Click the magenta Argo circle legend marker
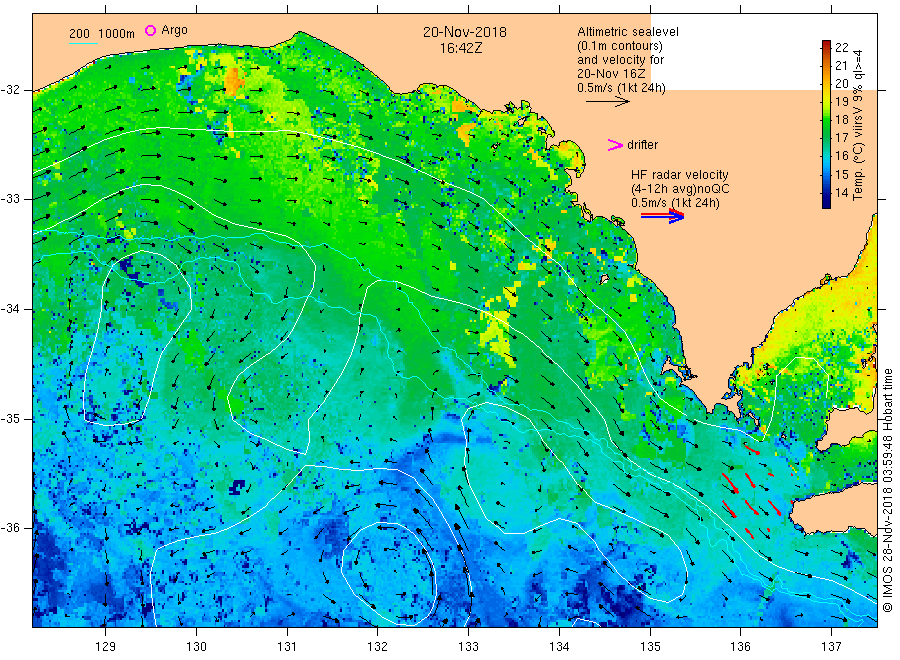 tap(150, 30)
